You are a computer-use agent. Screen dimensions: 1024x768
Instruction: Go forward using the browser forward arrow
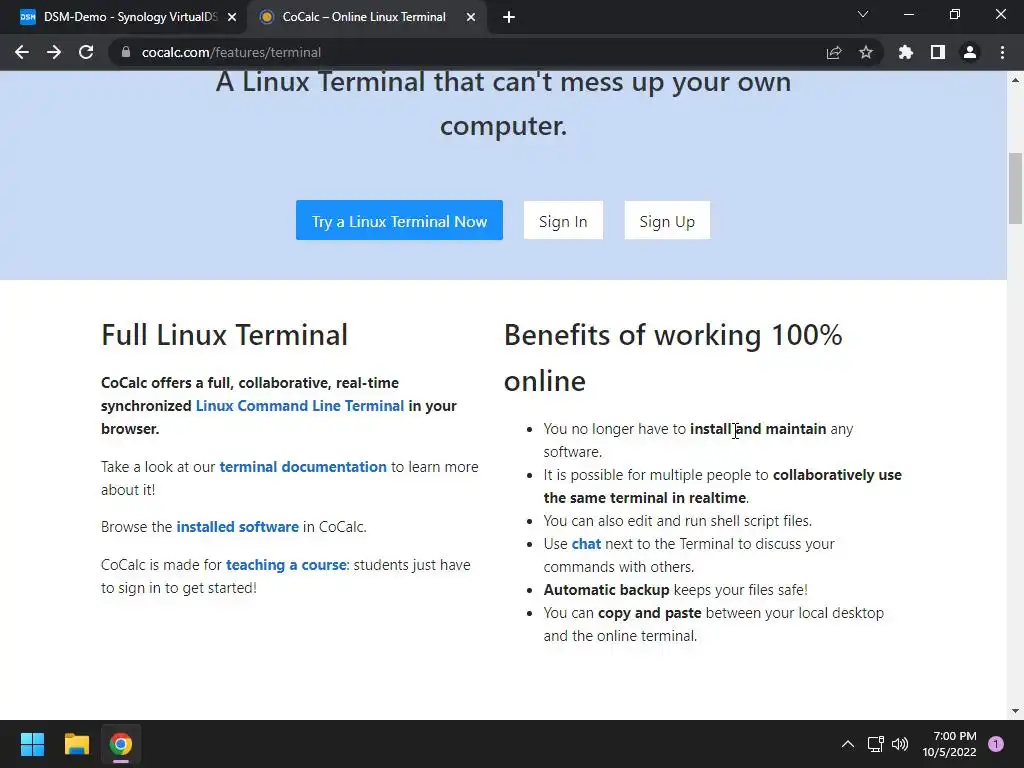[x=54, y=52]
